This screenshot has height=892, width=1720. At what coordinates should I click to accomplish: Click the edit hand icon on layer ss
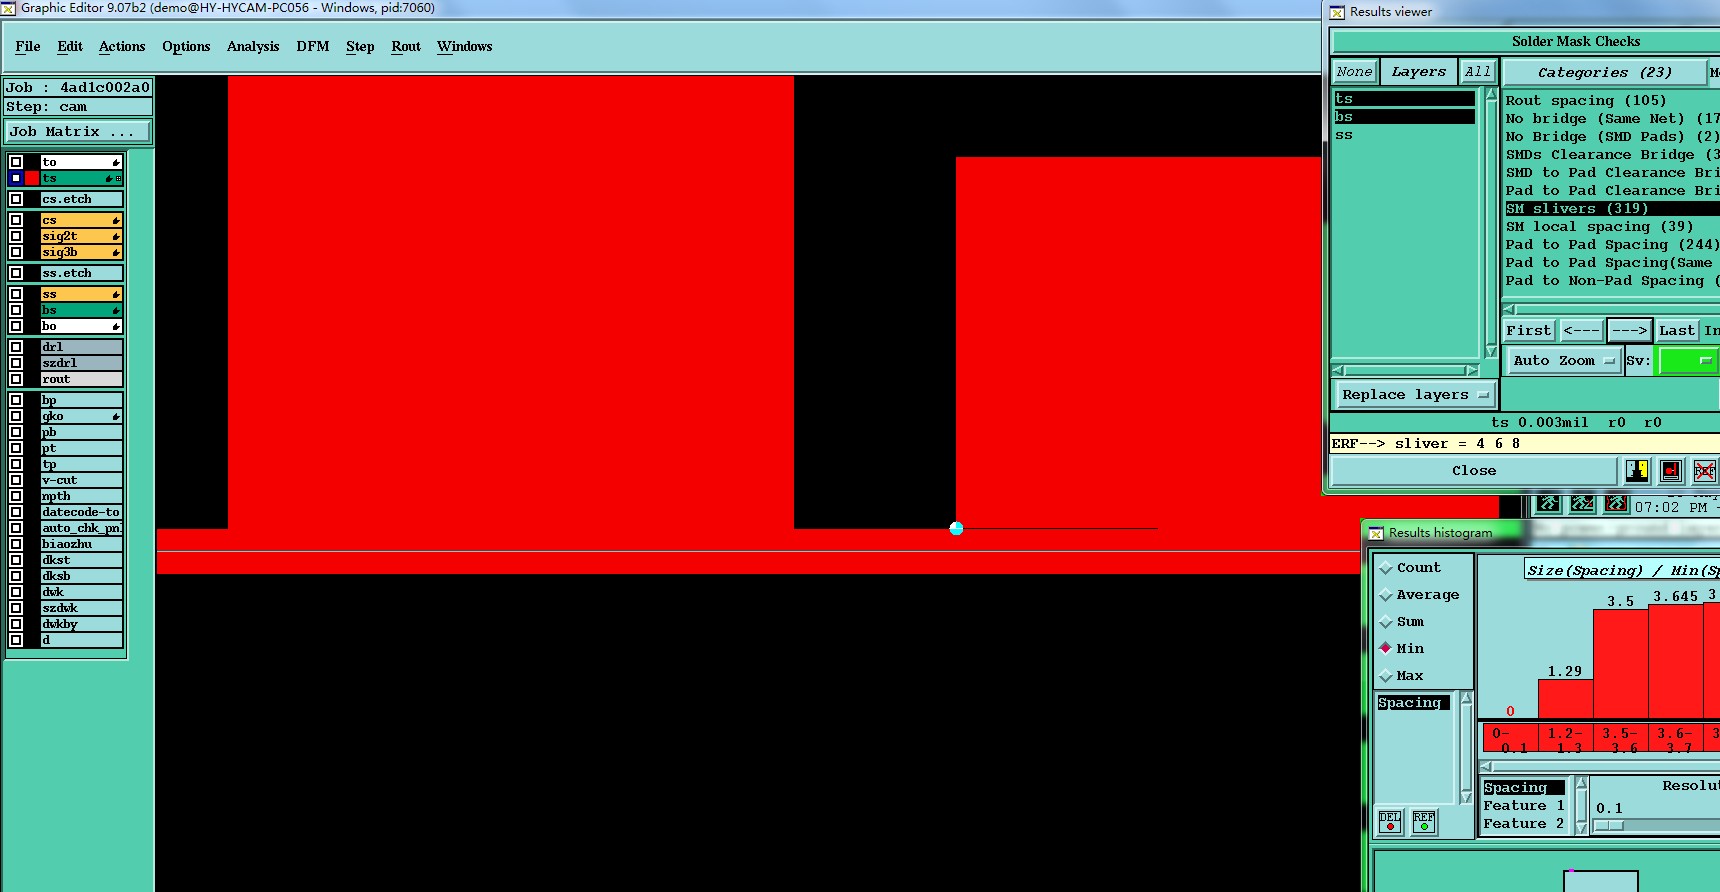[116, 294]
